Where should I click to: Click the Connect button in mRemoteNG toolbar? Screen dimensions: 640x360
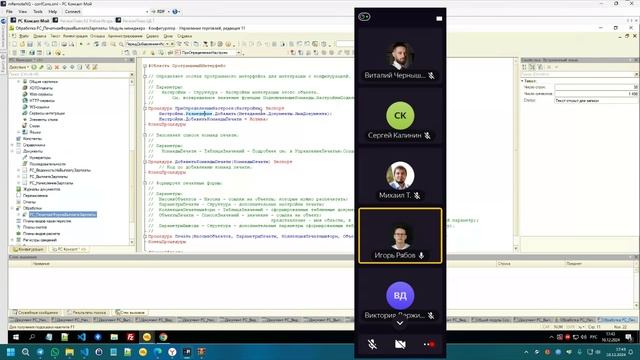(72, 11)
